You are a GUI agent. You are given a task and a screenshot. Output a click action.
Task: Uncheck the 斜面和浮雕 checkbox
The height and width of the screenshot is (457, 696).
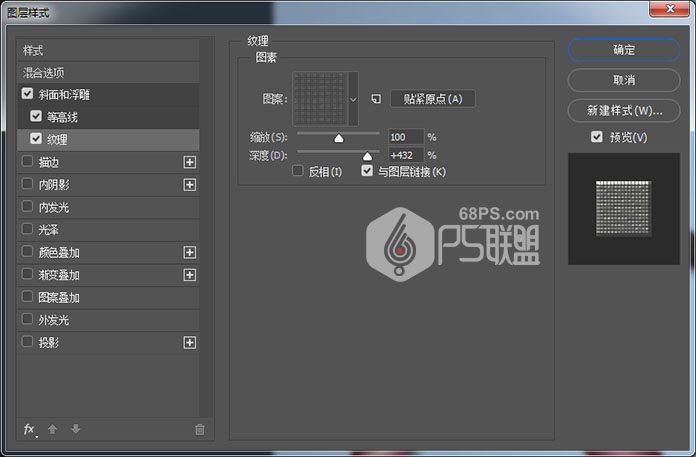tap(27, 93)
